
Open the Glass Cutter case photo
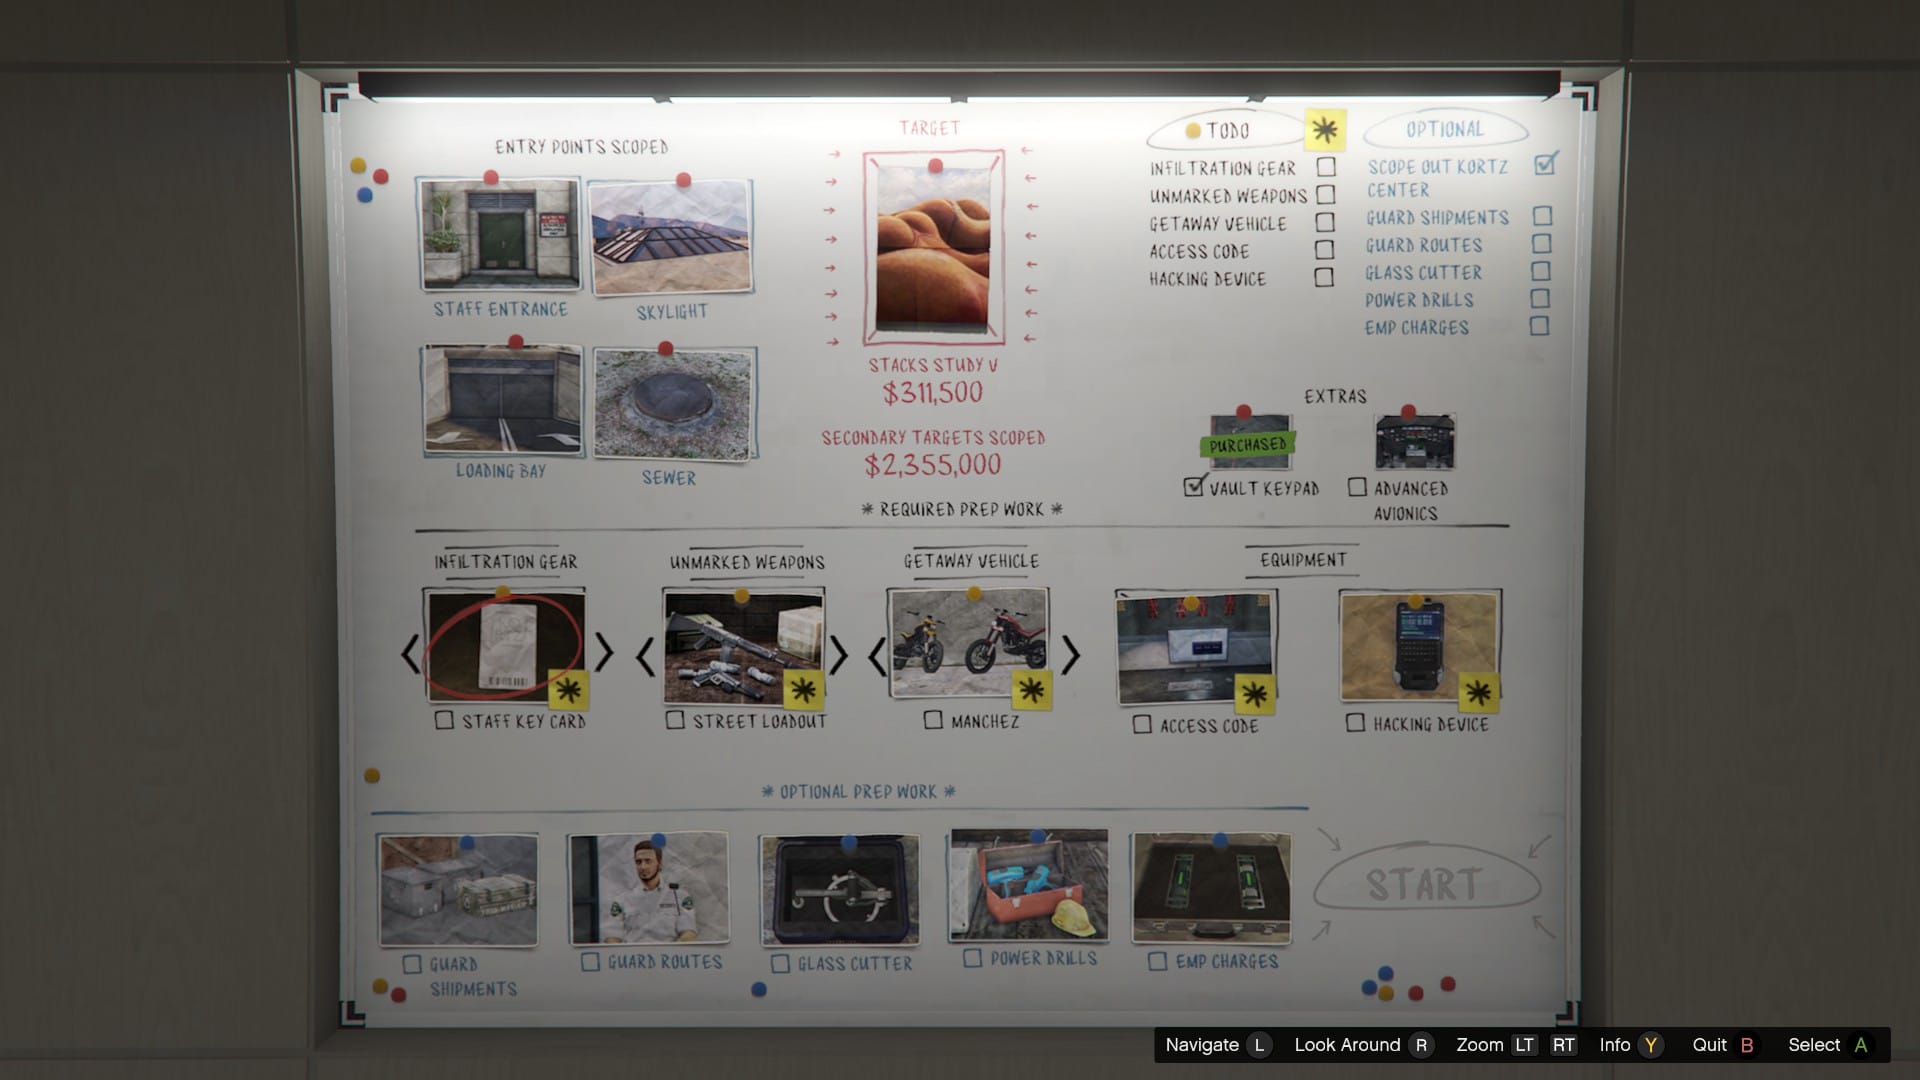(840, 890)
